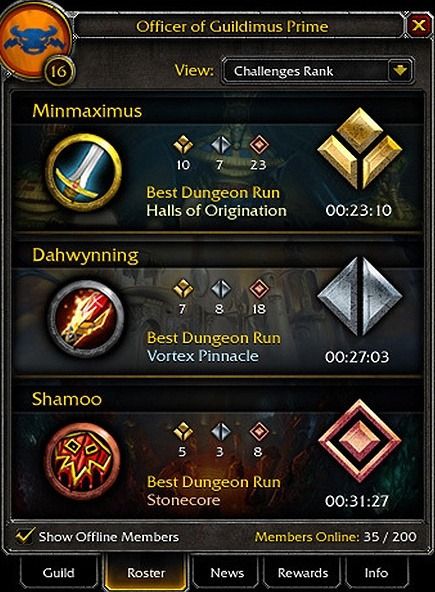The height and width of the screenshot is (592, 435).
Task: Click the orange guild tabard emblem
Action: 34,40
